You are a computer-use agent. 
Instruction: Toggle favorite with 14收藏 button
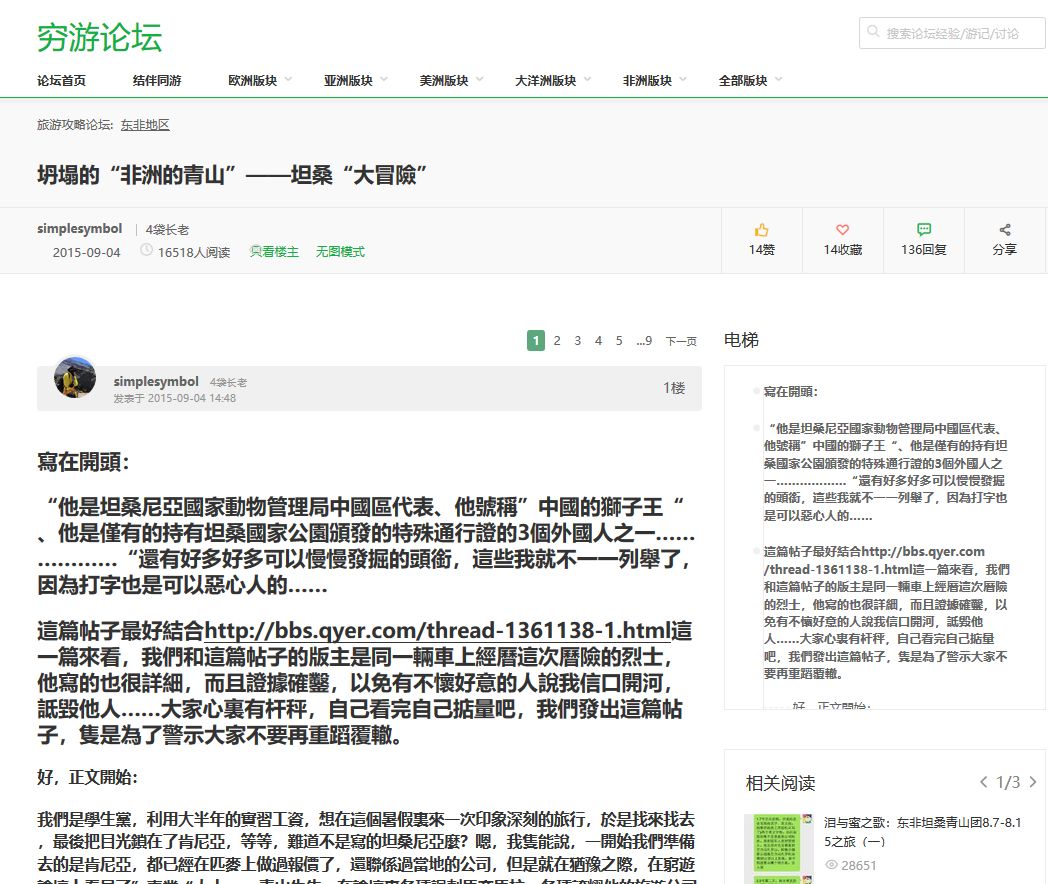(x=842, y=240)
